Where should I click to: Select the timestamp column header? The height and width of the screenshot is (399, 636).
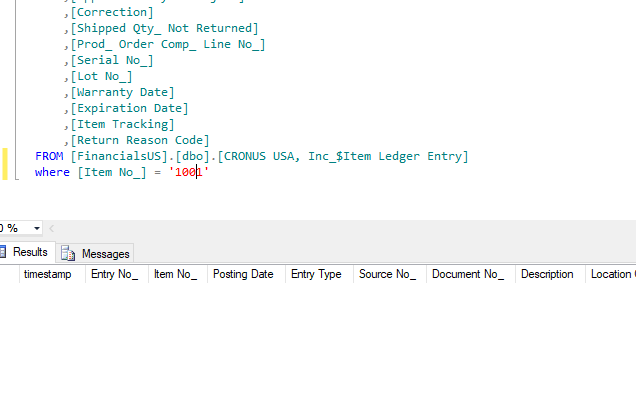[x=52, y=274]
